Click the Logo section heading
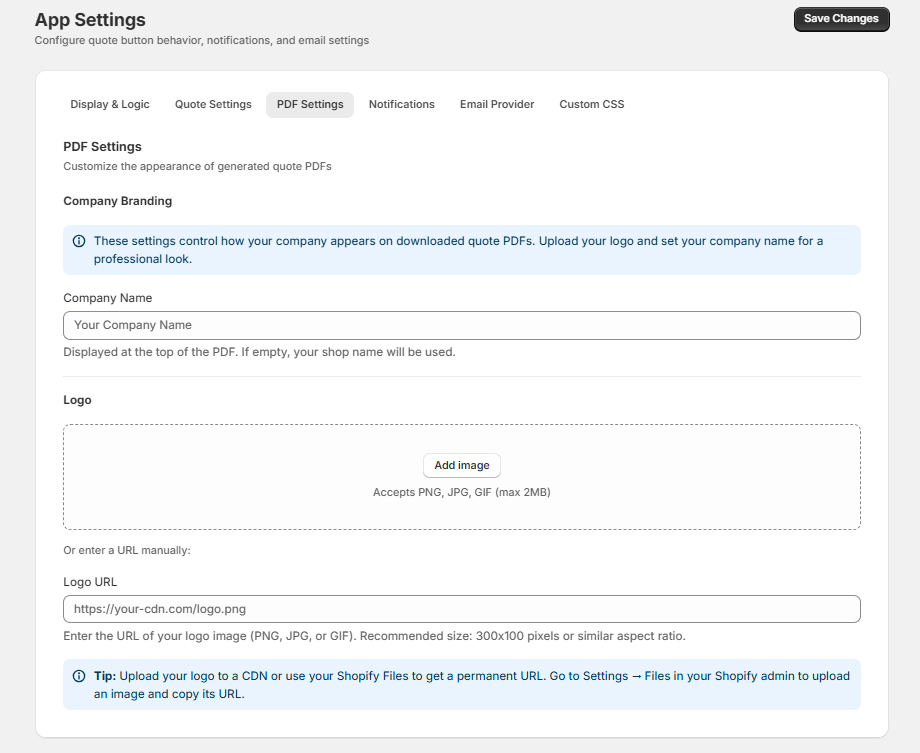 point(77,399)
